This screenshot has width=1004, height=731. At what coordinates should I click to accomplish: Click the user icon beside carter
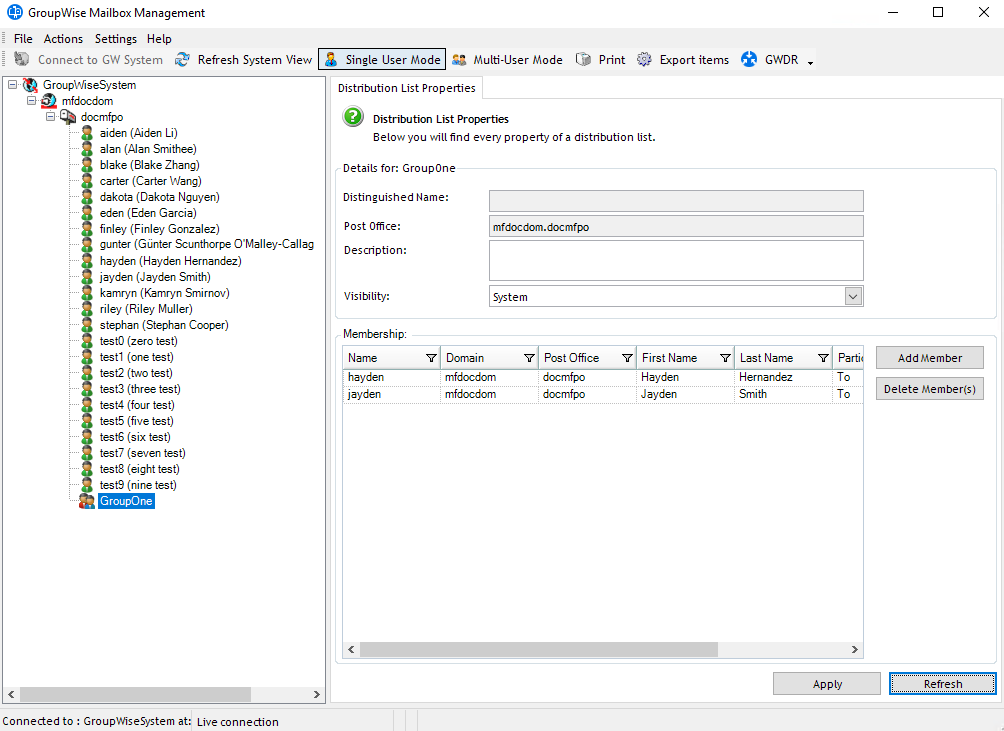click(x=87, y=181)
